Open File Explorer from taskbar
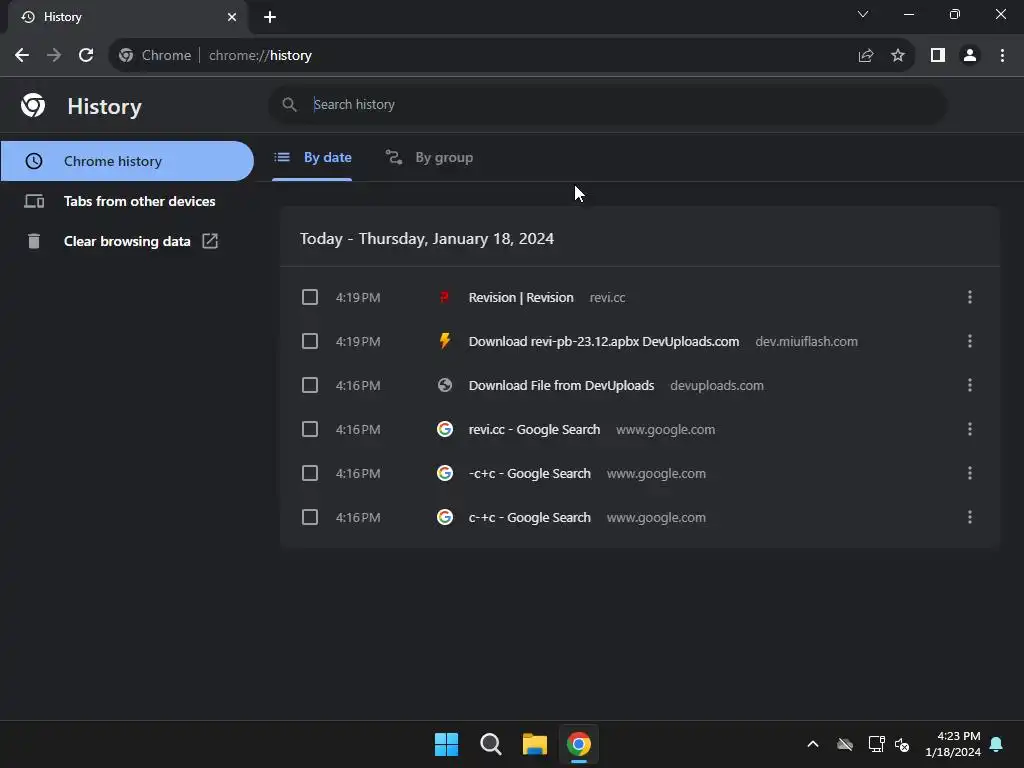 point(534,744)
